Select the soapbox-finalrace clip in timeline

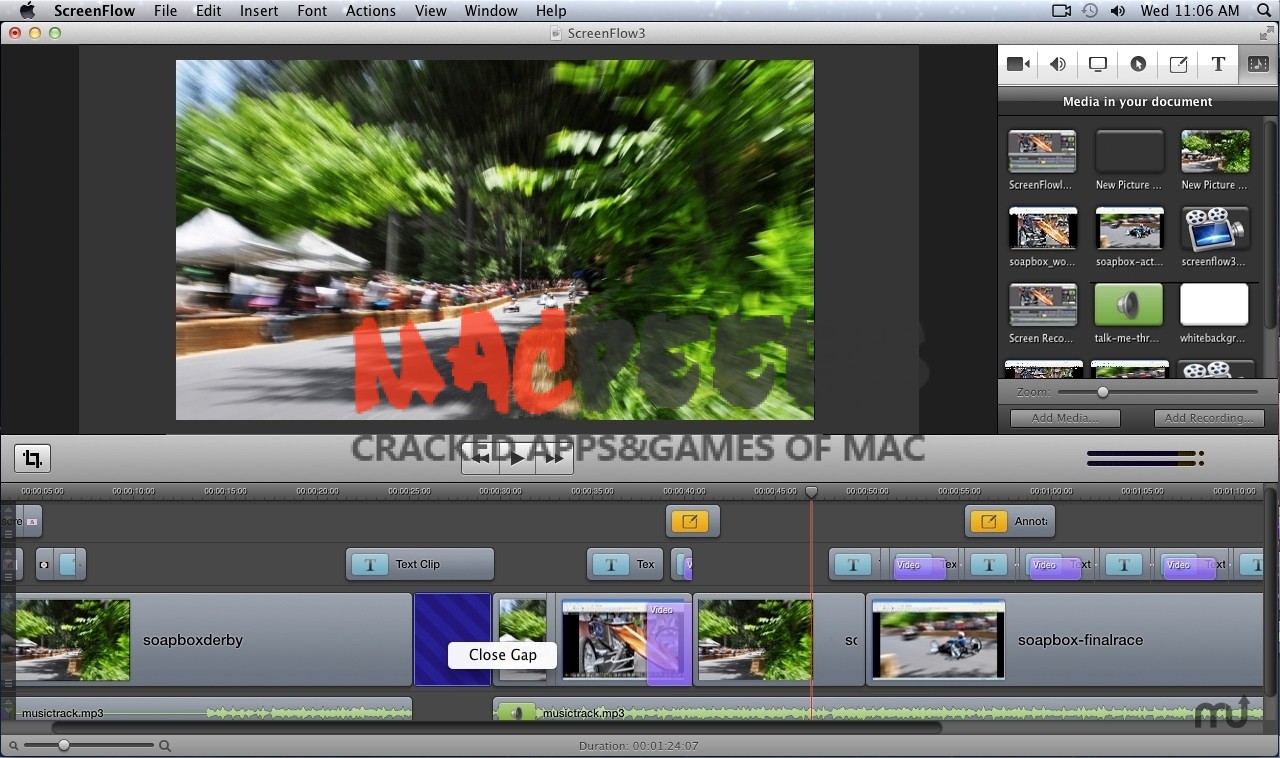click(x=1080, y=640)
